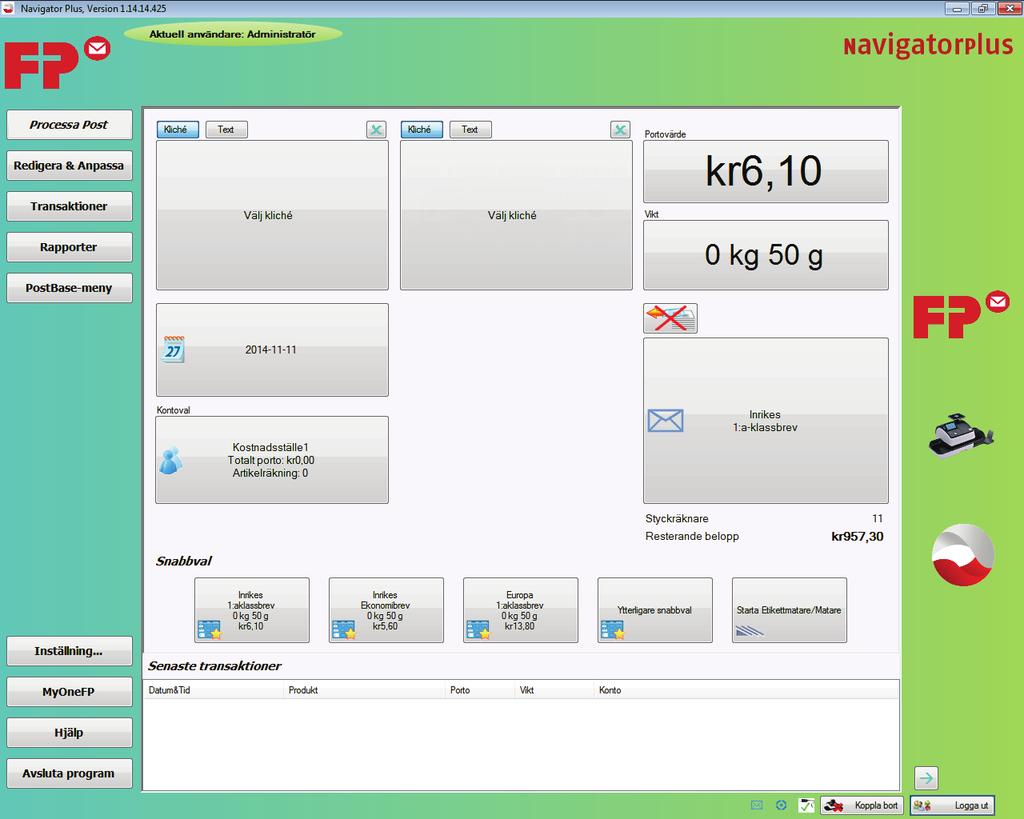Viewport: 1024px width, 819px height.
Task: Click Starta Etikettmatare/Matare
Action: [x=790, y=610]
